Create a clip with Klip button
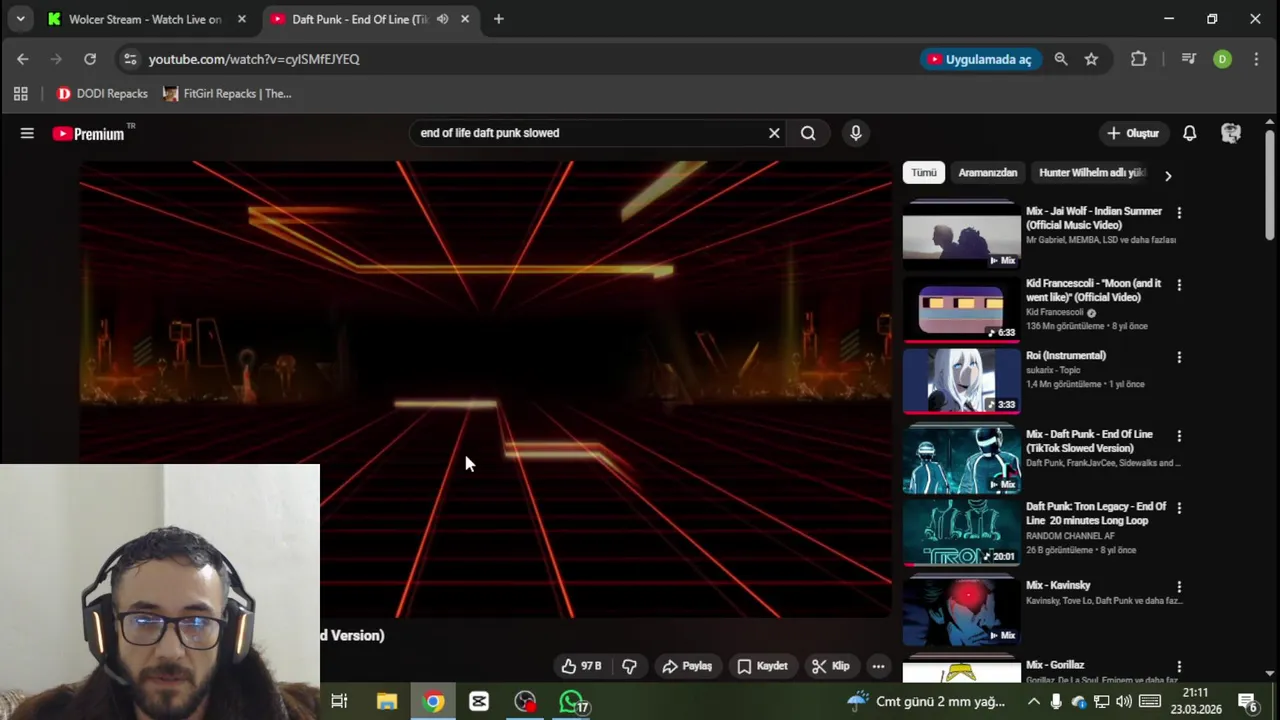 click(831, 666)
